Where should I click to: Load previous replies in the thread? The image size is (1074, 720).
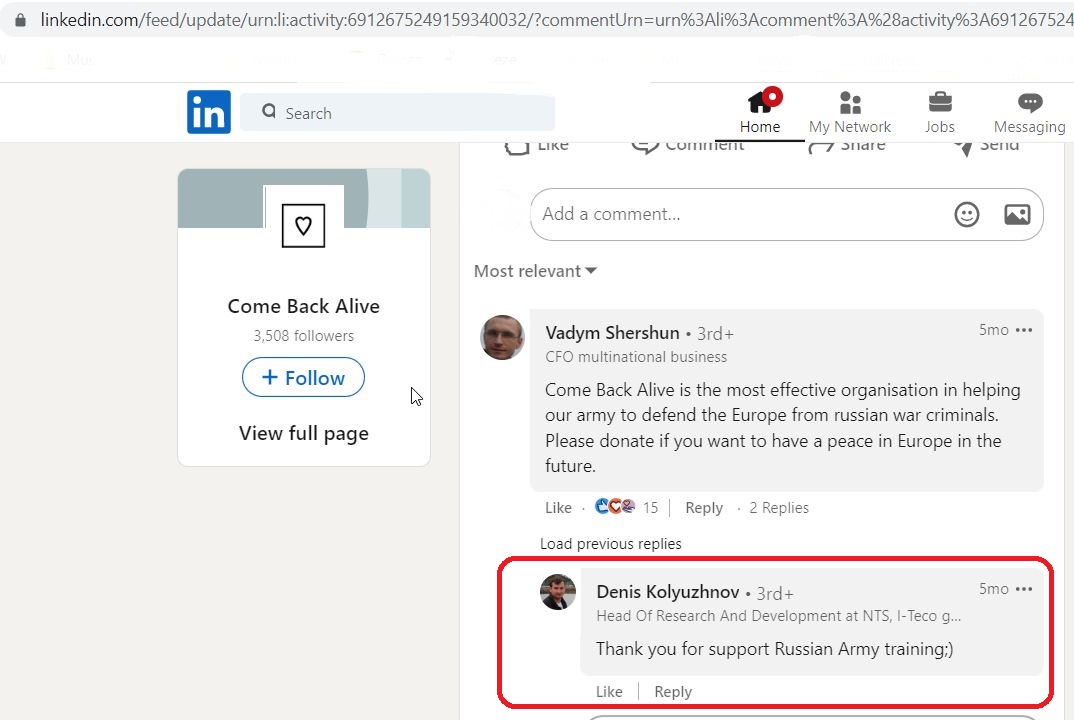pos(610,544)
